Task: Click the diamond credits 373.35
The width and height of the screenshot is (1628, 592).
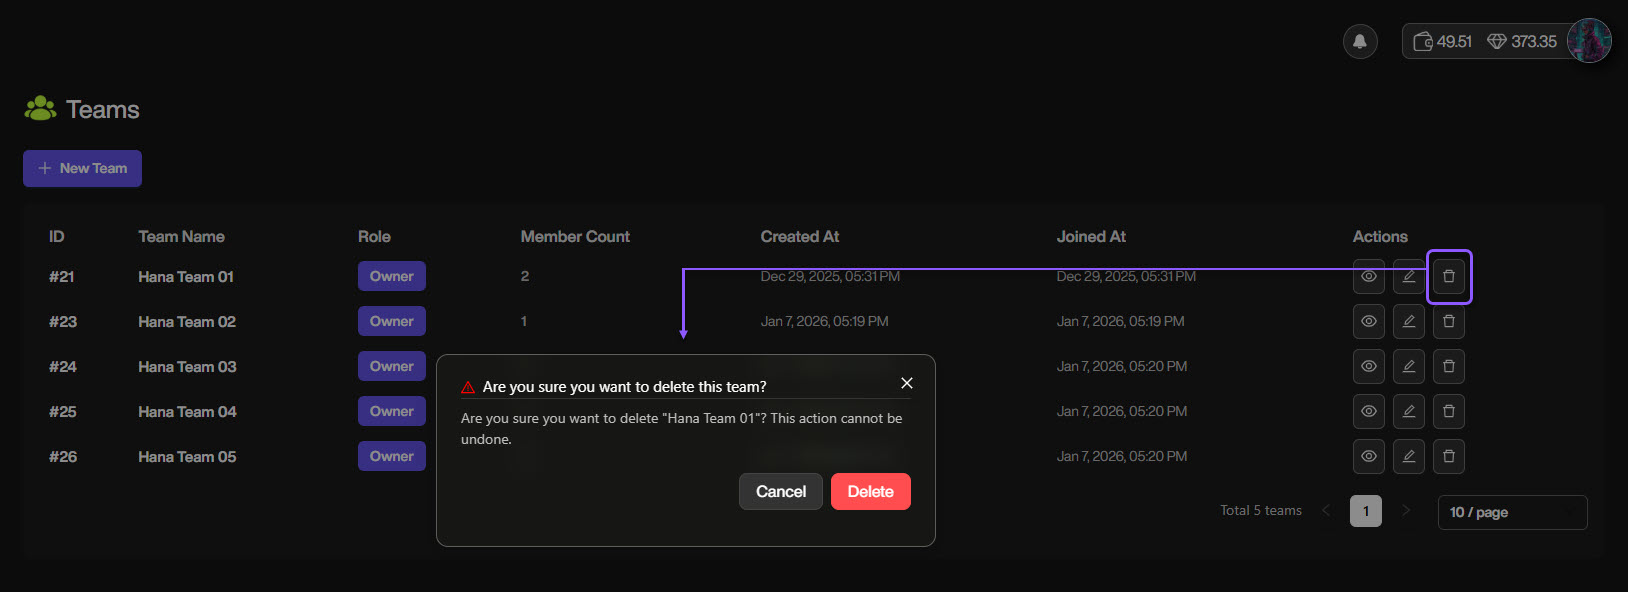Action: [1522, 41]
